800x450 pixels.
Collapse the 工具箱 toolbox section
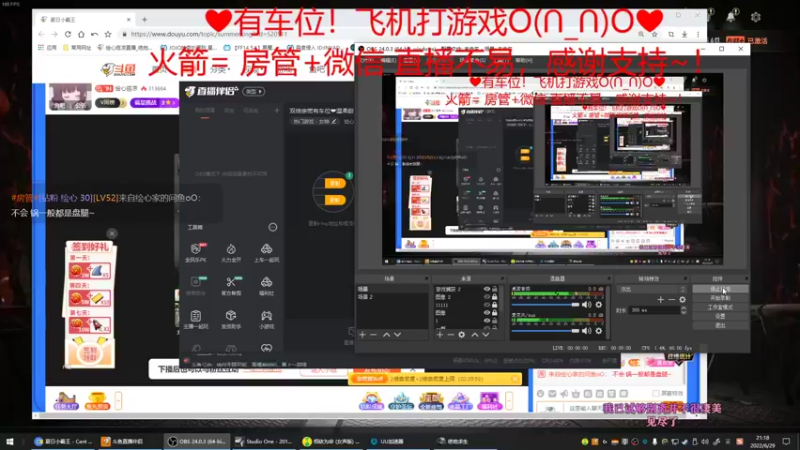(x=273, y=227)
